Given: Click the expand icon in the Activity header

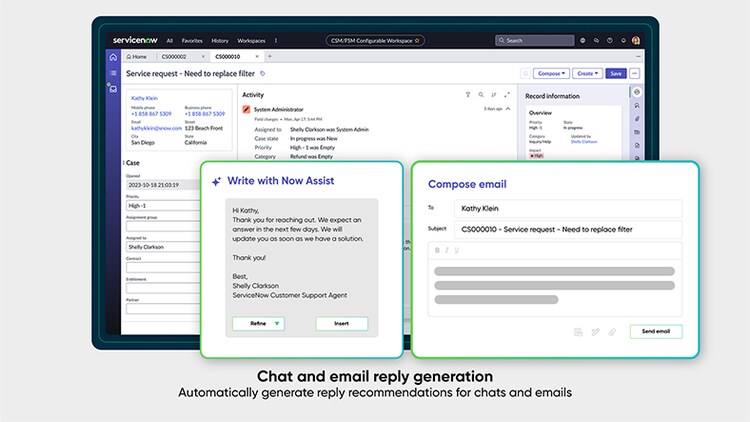Looking at the screenshot, I should tap(507, 95).
